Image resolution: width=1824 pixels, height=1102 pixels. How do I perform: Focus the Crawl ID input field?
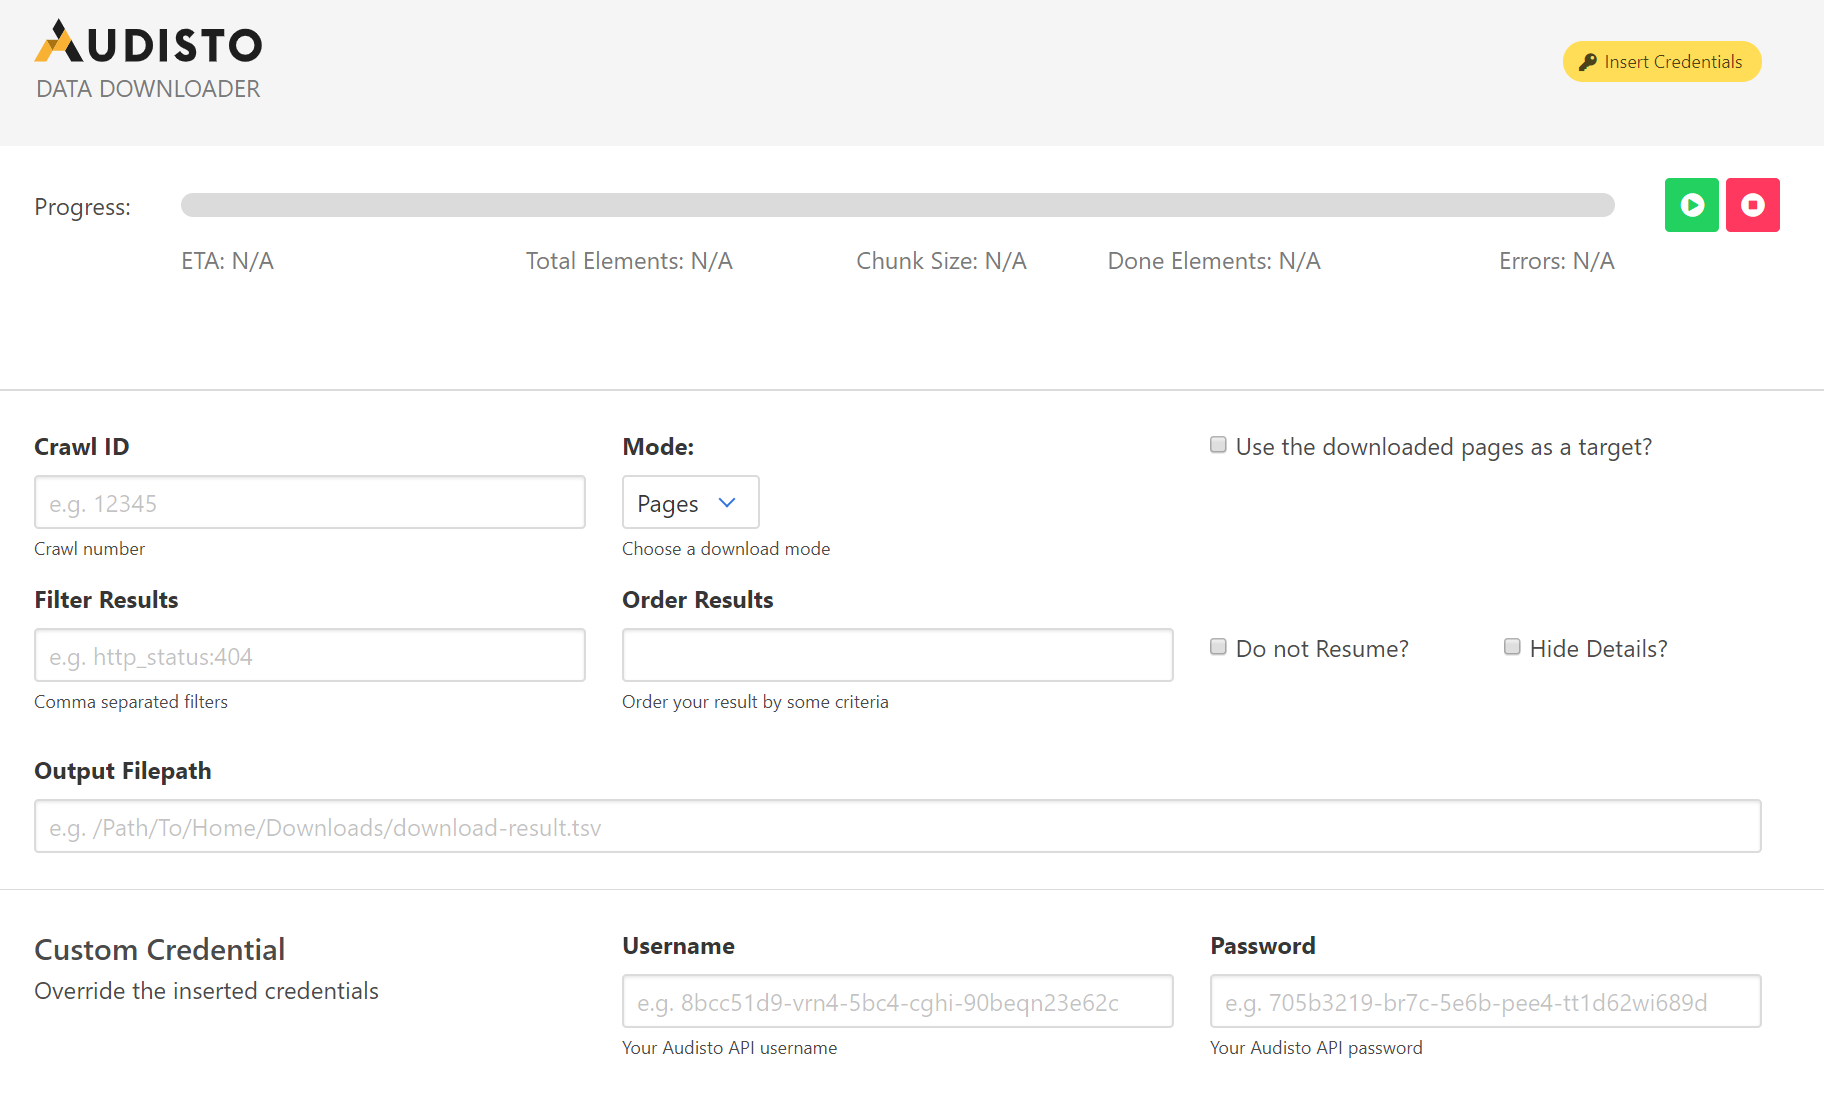coord(310,502)
